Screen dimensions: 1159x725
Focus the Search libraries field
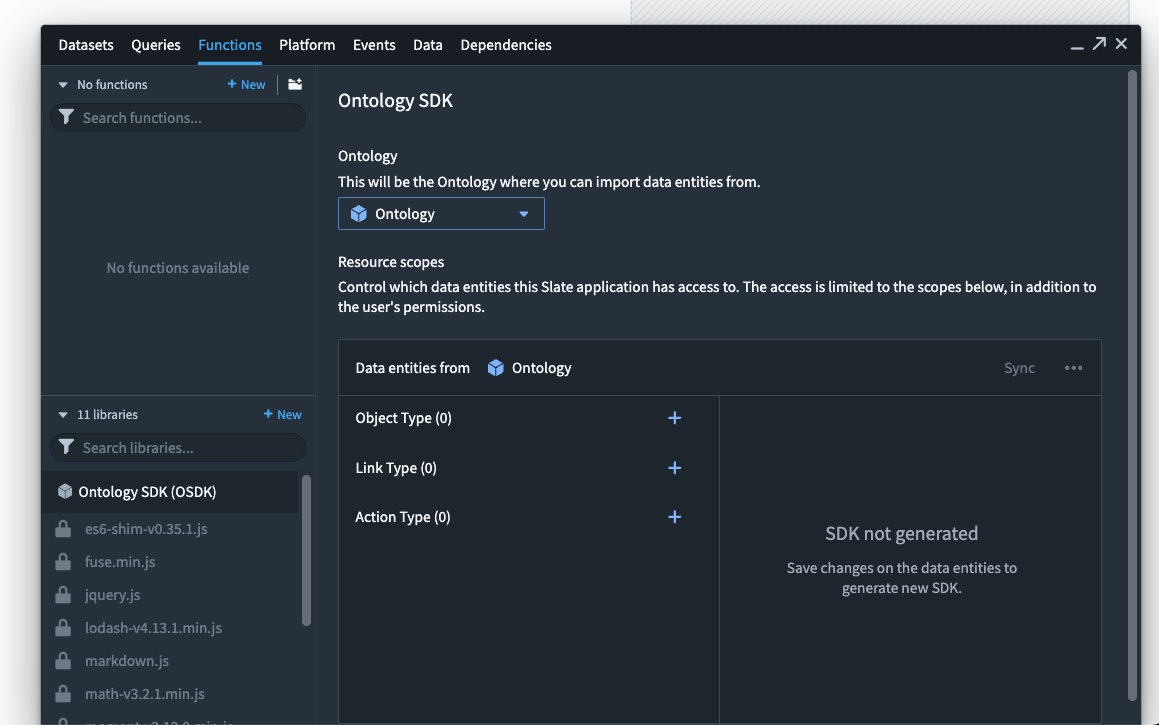coord(178,448)
